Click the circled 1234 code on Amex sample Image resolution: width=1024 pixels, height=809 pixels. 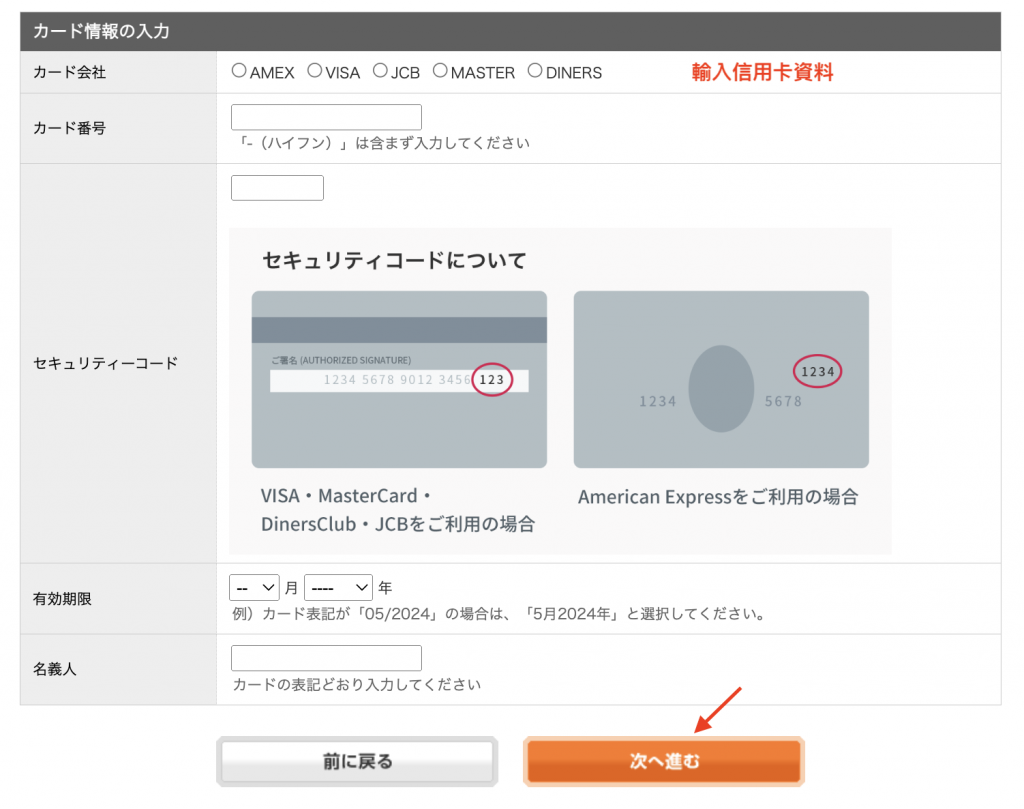(817, 372)
